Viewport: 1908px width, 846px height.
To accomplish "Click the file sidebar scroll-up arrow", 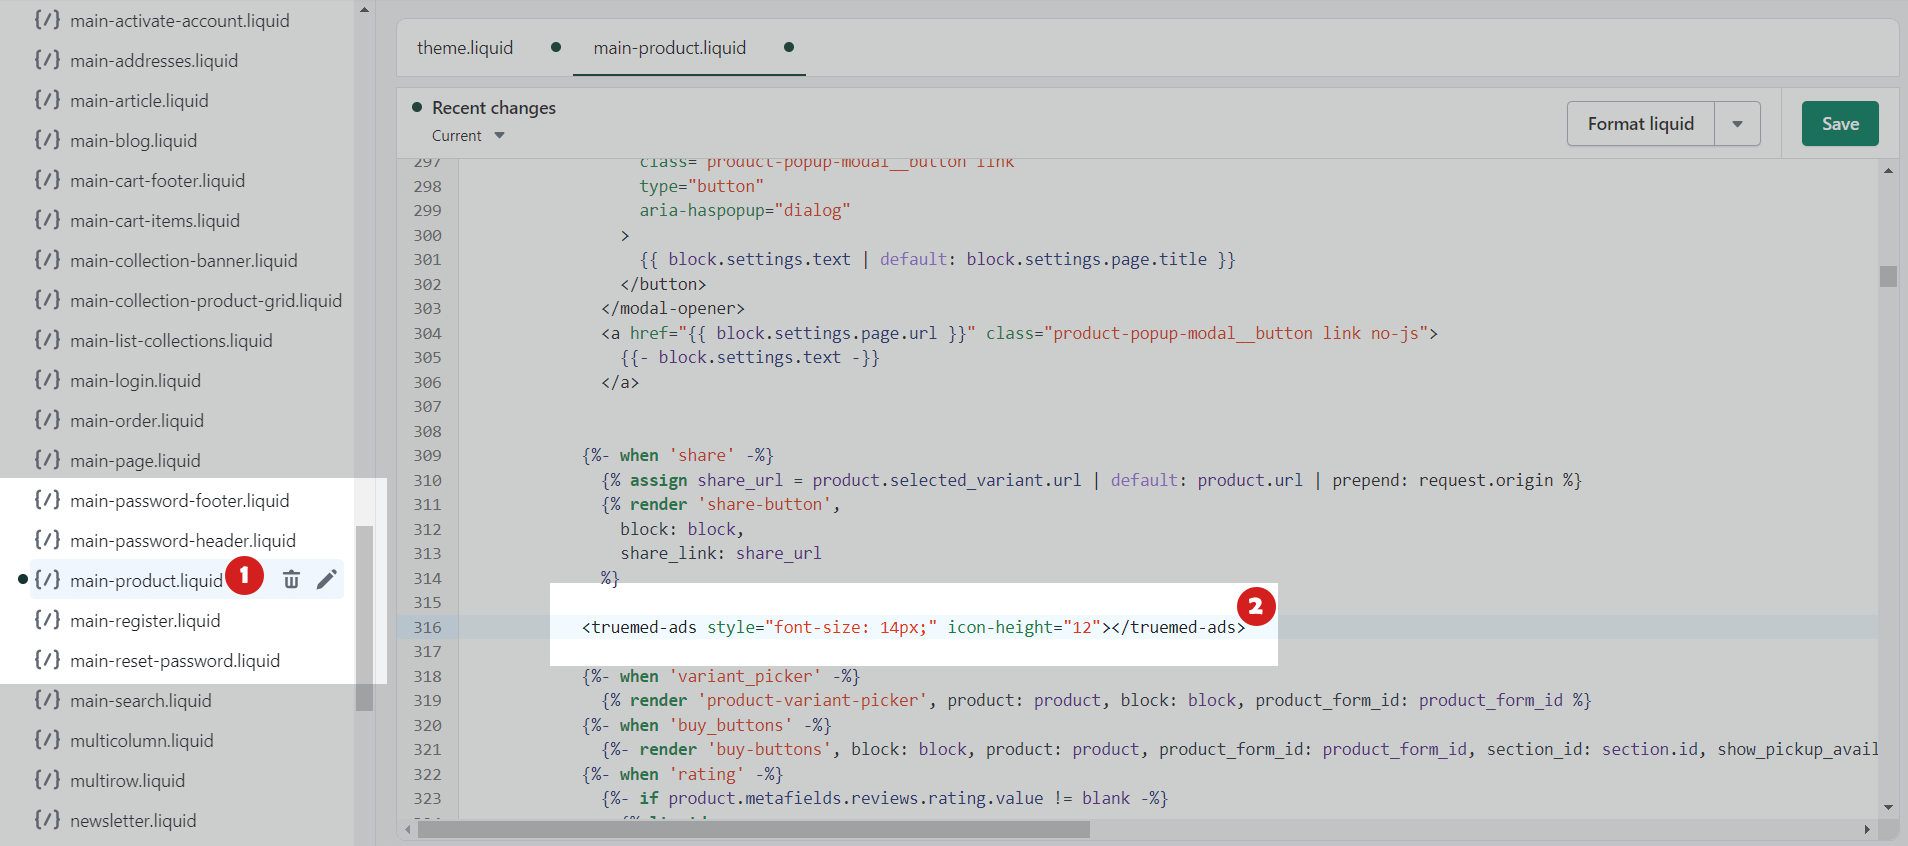I will click(364, 10).
